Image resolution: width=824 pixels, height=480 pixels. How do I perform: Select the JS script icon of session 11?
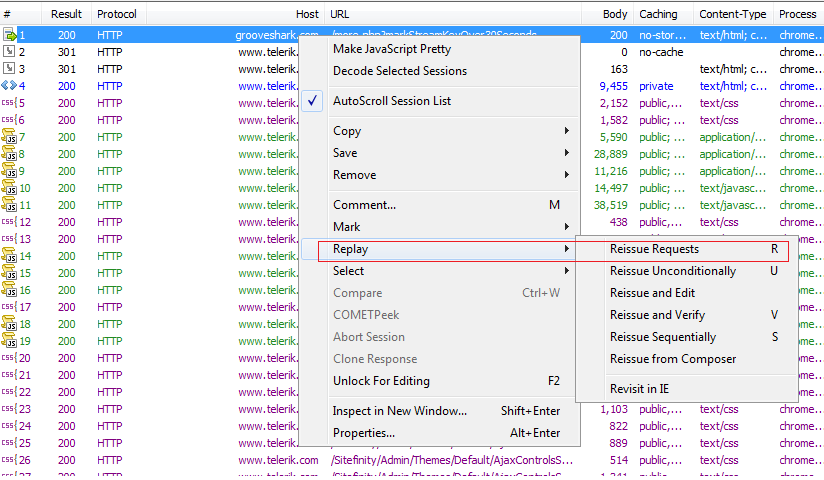(x=9, y=205)
